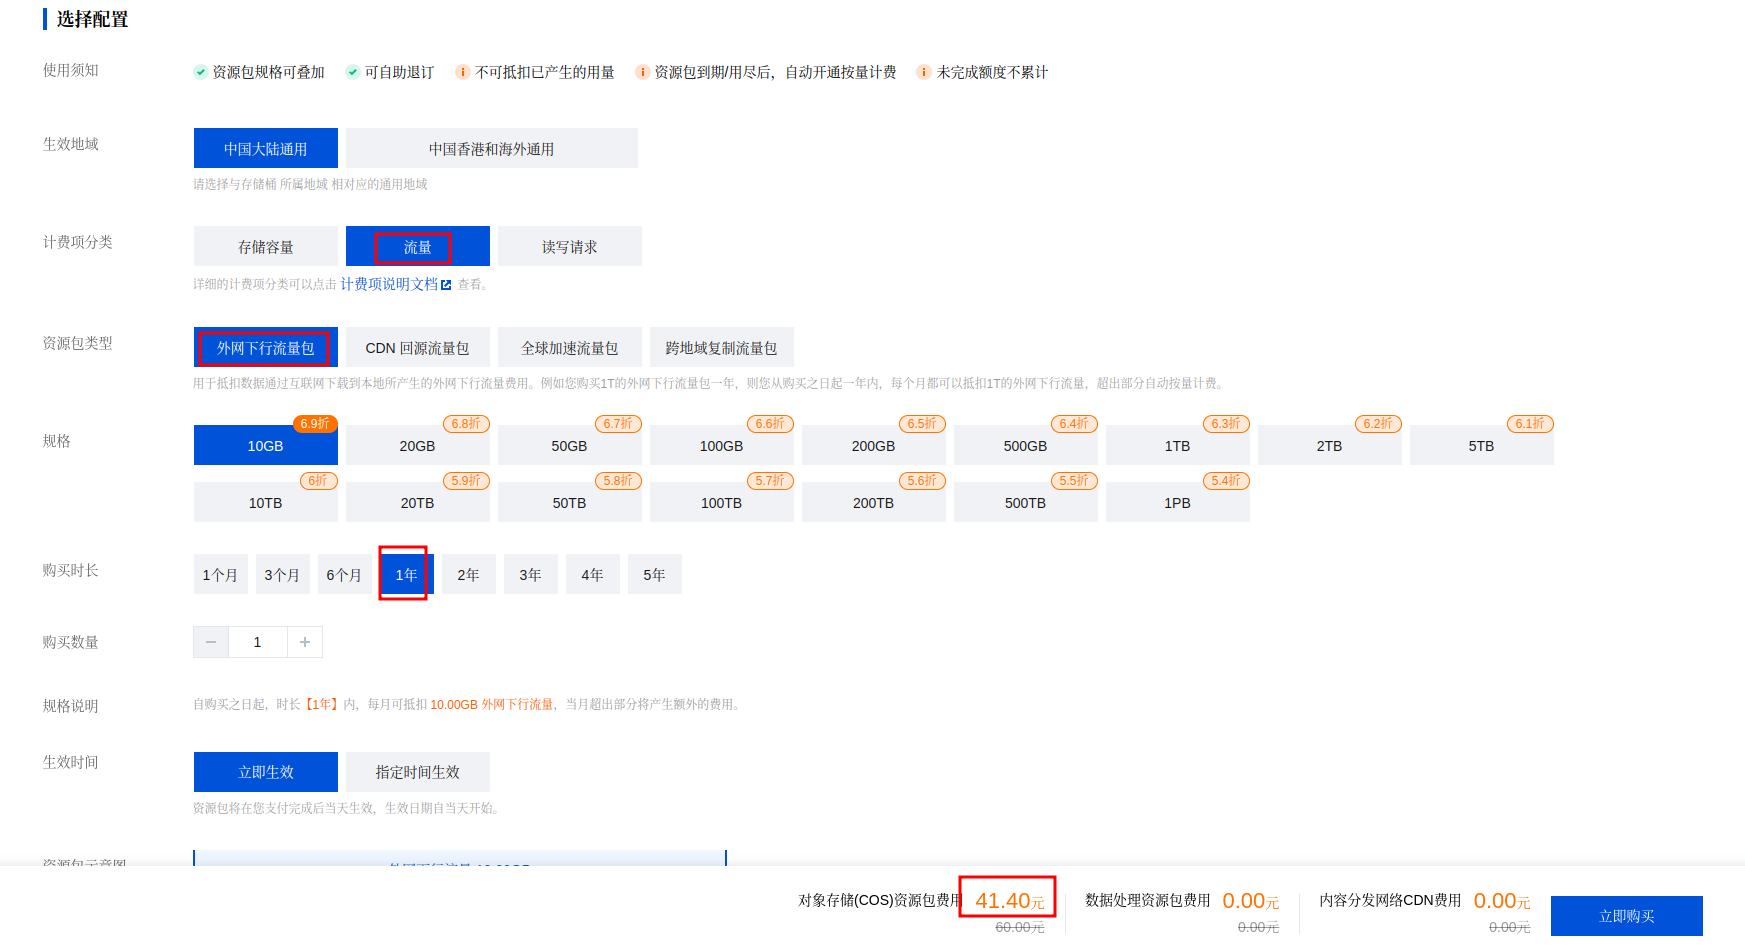
Task: Click the external link icon beside 计费项说明文档
Action: pyautogui.click(x=446, y=285)
